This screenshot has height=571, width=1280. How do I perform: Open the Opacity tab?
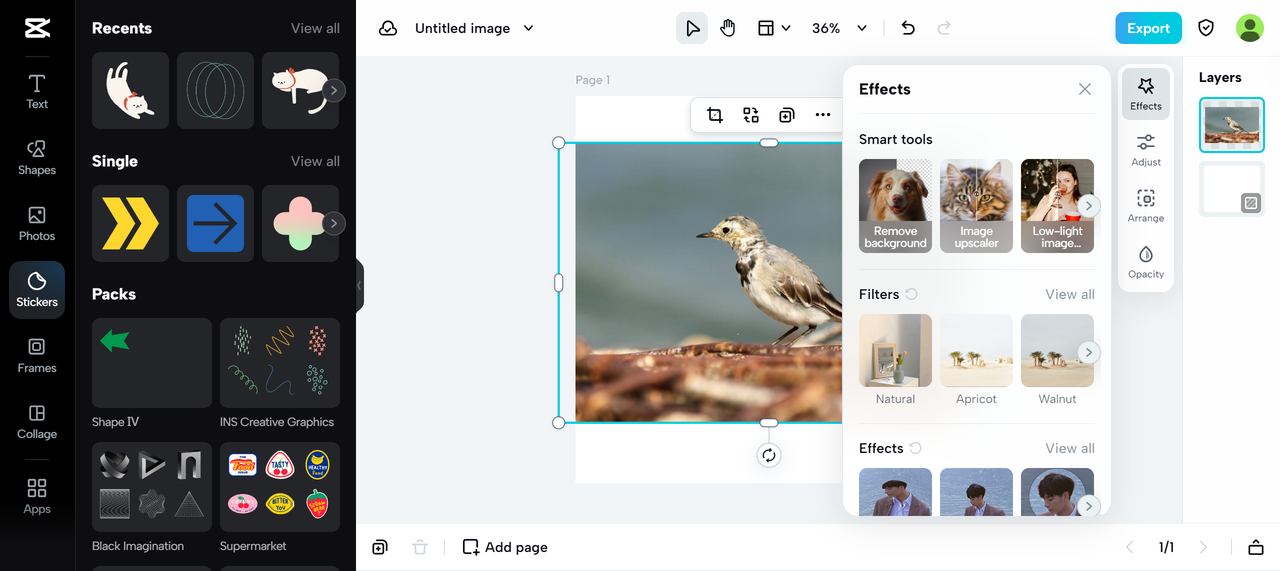point(1146,261)
